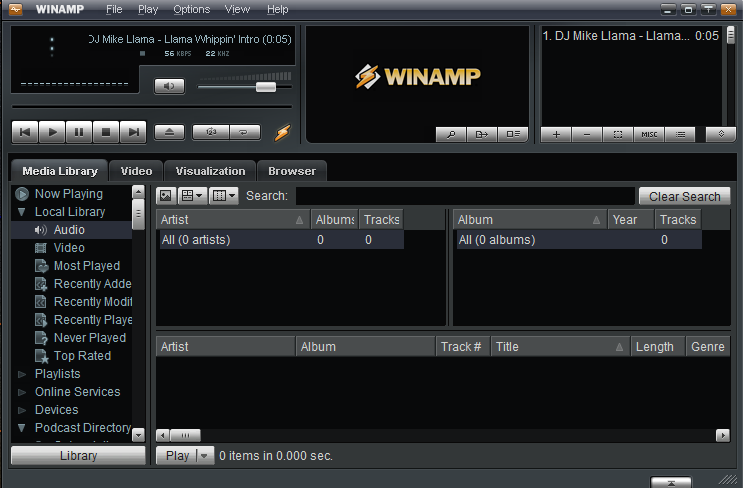Click the Clear Search button
This screenshot has height=488, width=743.
[684, 196]
